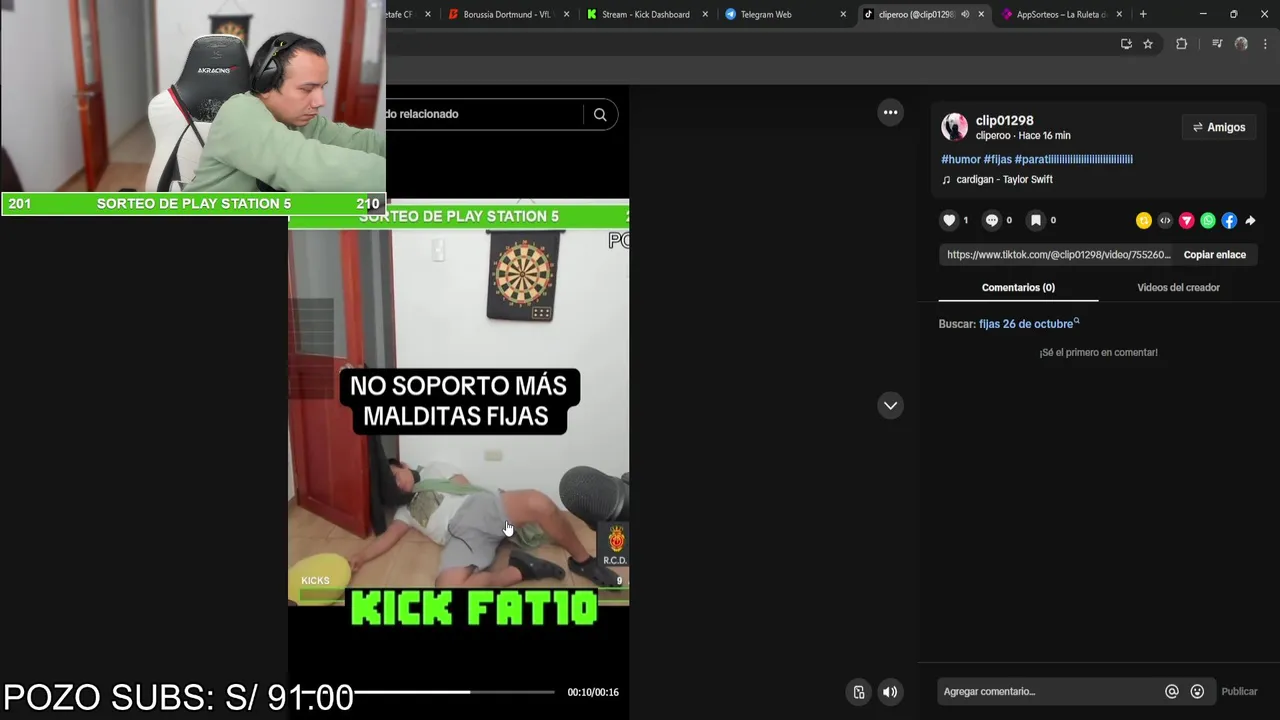Bookmark this page with the star icon
This screenshot has height=720, width=1280.
pyautogui.click(x=1148, y=44)
